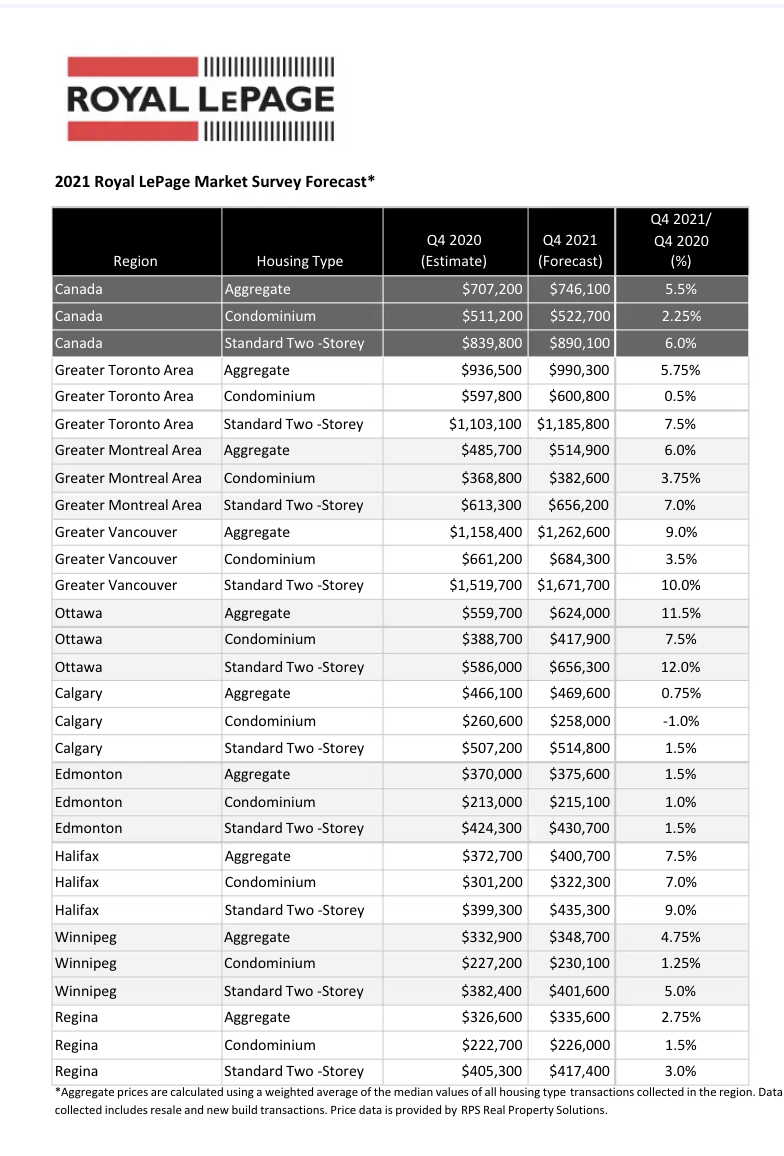Click the Regina Condominium $226,000 cell
The width and height of the screenshot is (784, 1156).
coord(572,1045)
